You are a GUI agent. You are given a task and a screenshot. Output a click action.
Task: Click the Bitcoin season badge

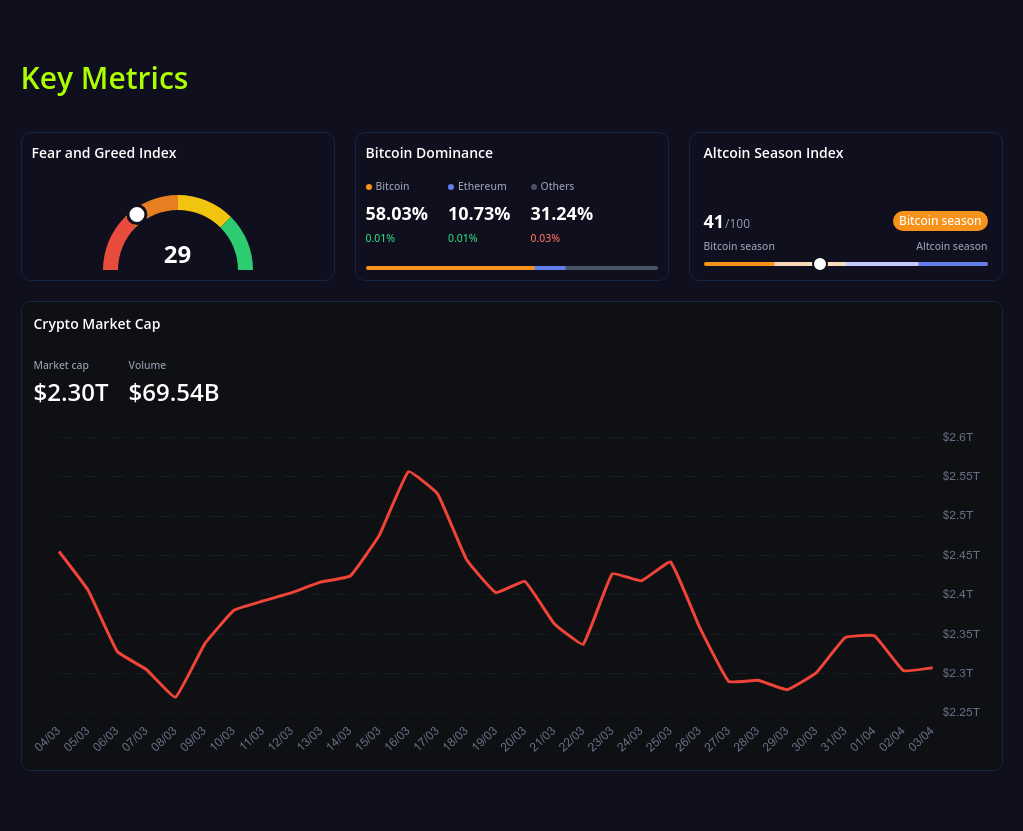940,220
